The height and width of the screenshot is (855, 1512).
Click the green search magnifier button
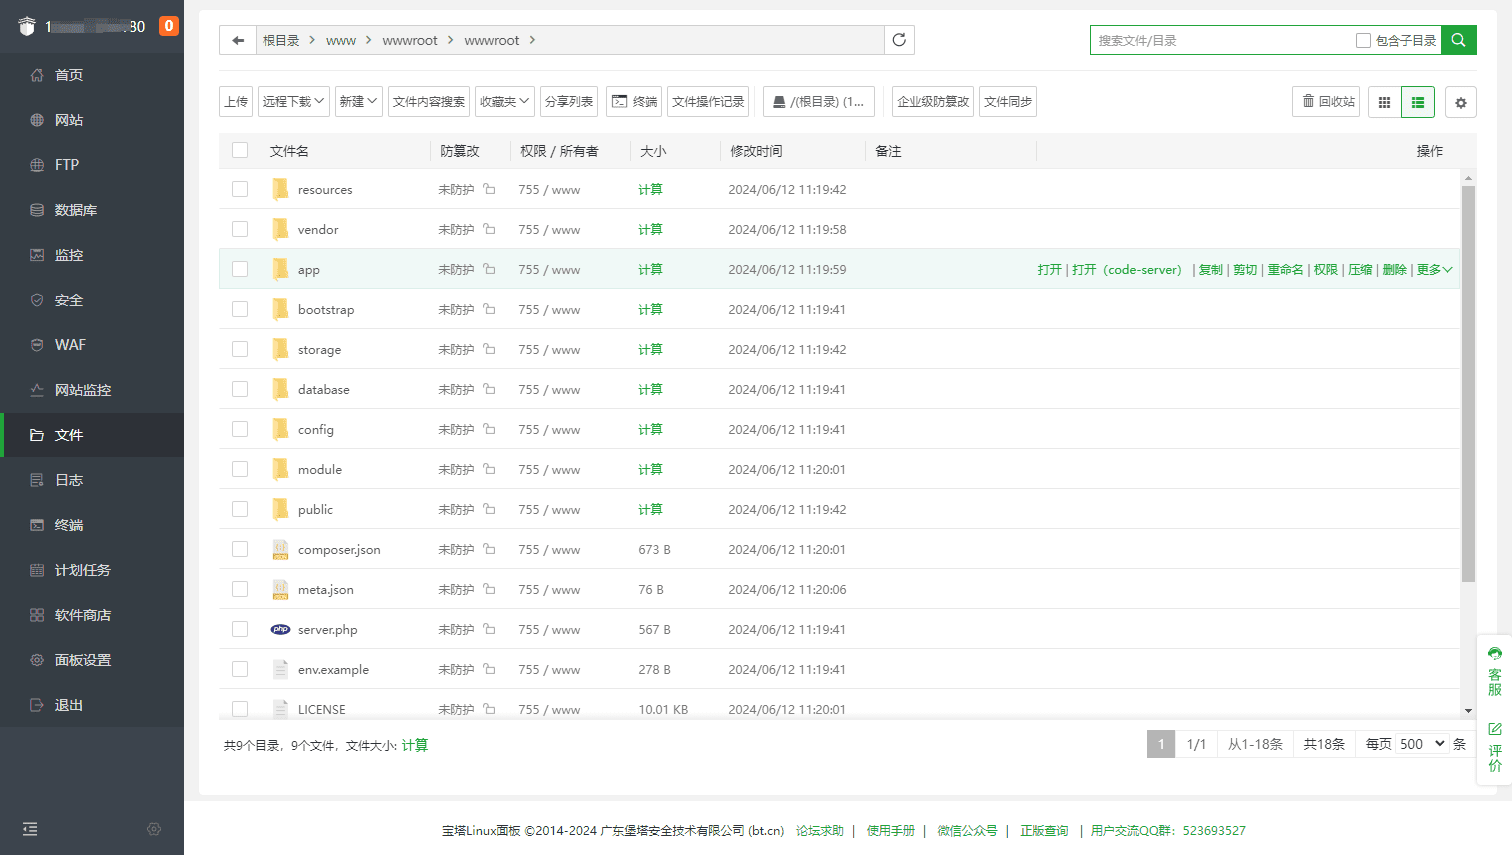(x=1459, y=40)
